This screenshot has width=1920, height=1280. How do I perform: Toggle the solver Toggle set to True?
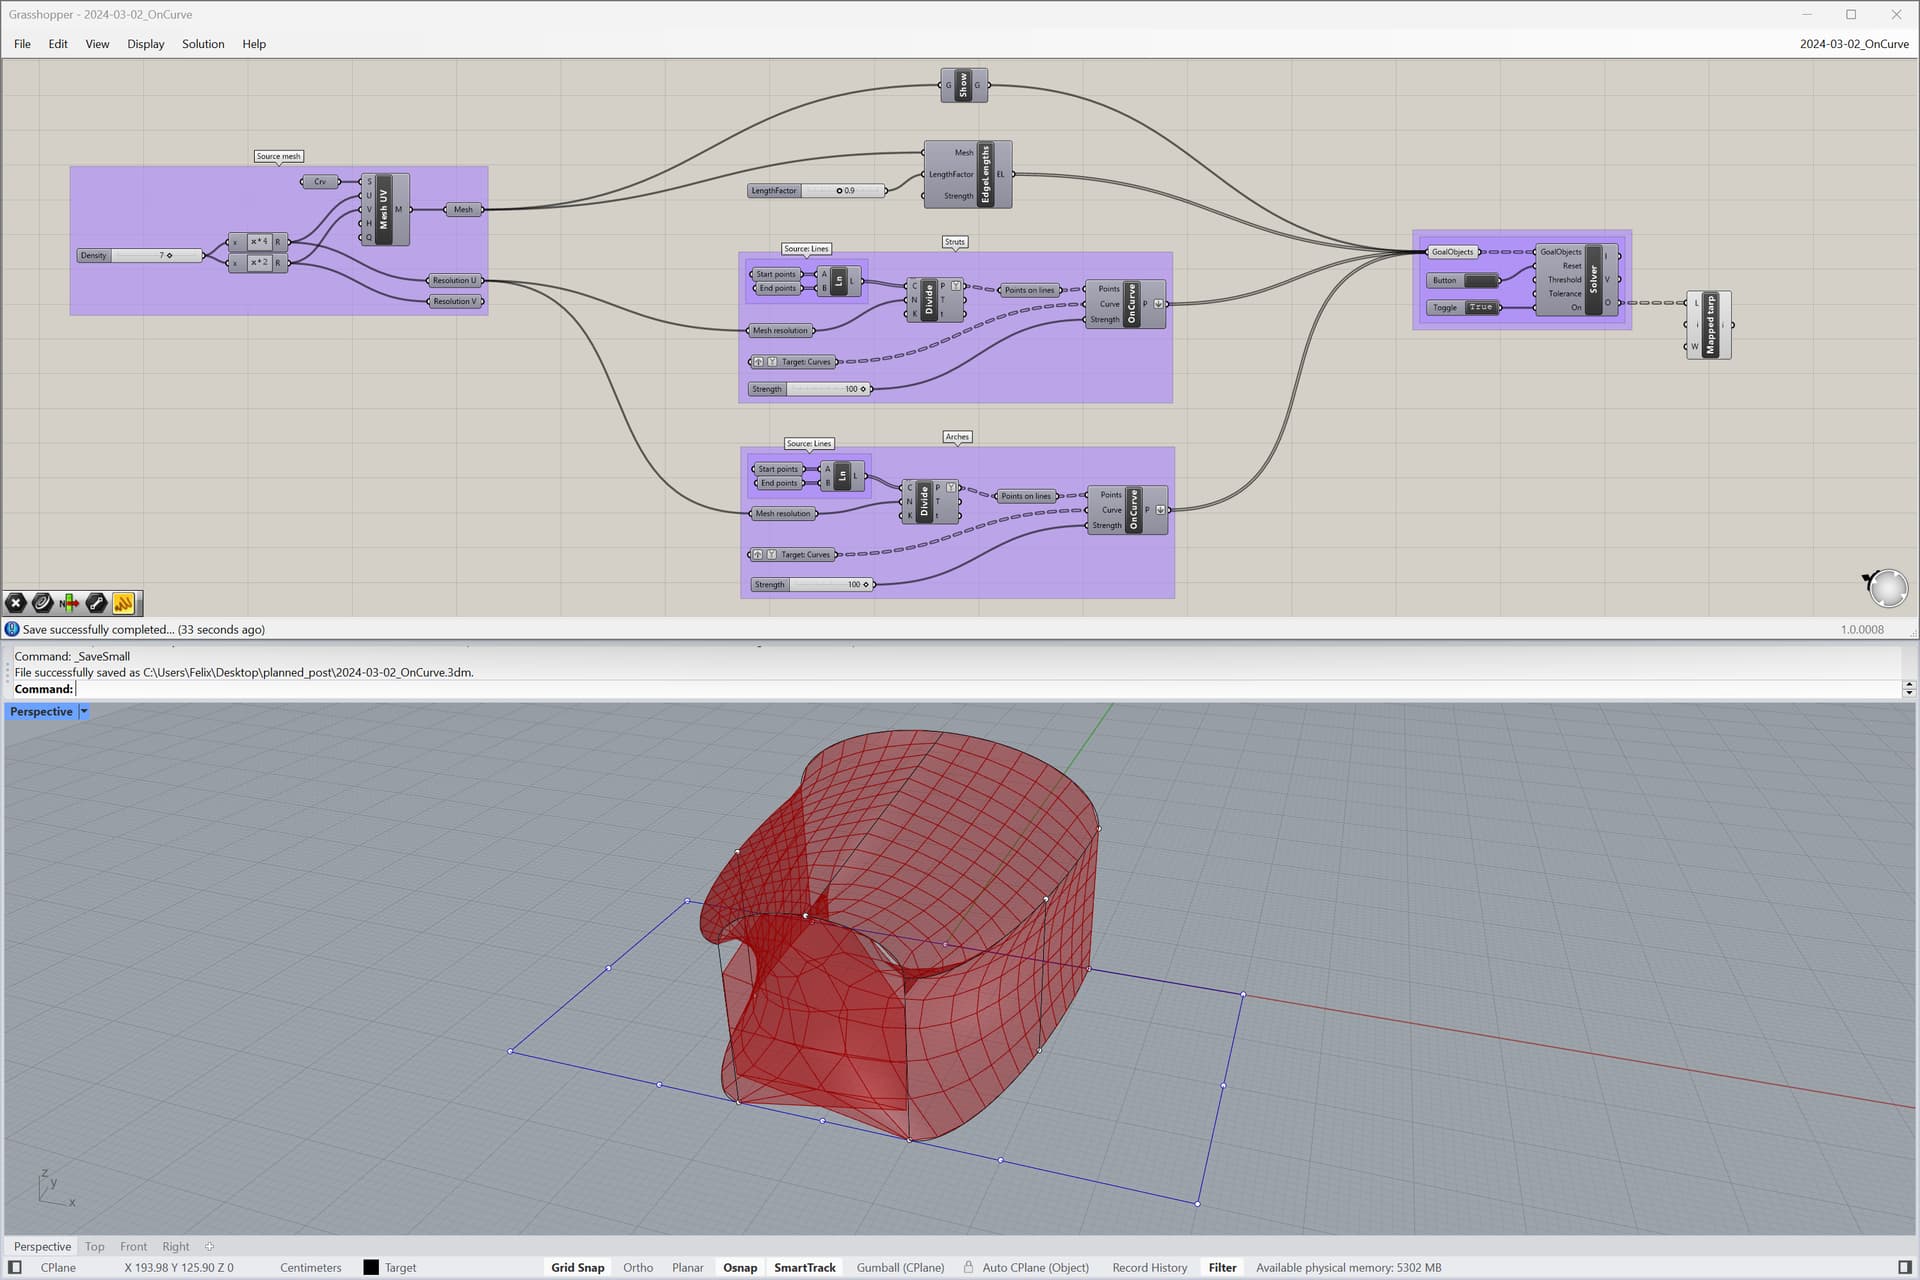[1481, 307]
